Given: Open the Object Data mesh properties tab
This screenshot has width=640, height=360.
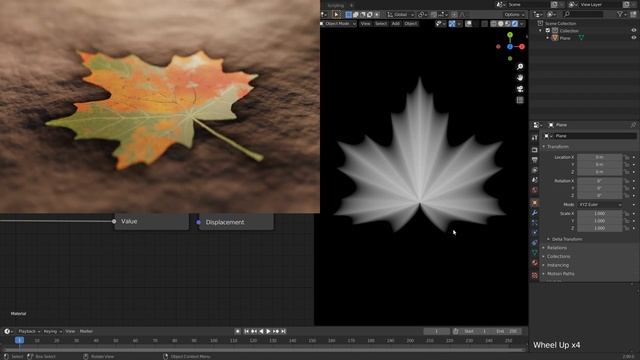Looking at the screenshot, I should [x=535, y=253].
